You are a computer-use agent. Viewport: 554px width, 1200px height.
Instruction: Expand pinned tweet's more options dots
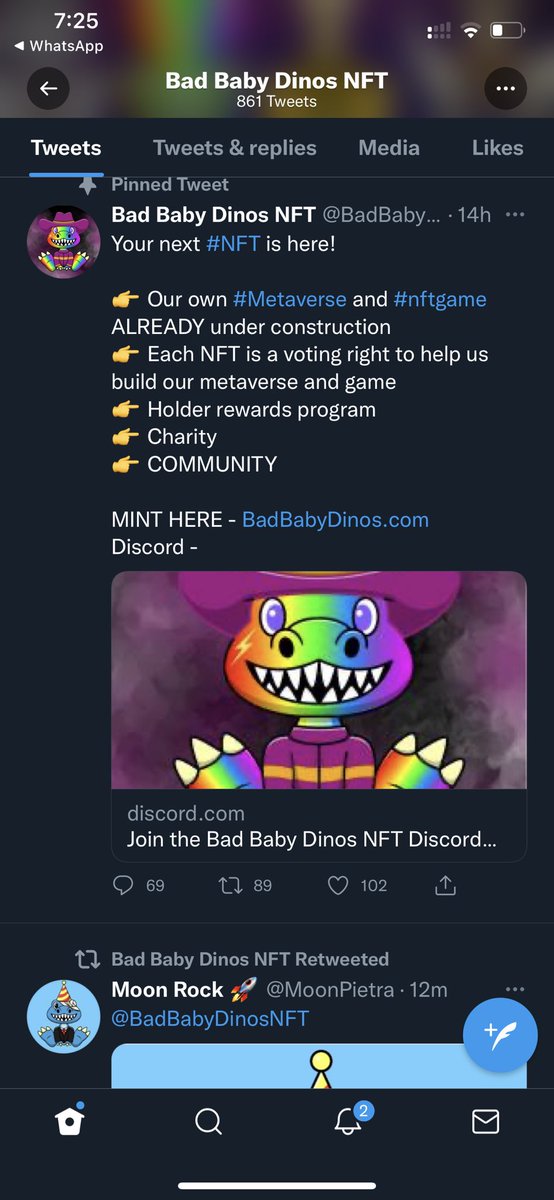pyautogui.click(x=515, y=215)
